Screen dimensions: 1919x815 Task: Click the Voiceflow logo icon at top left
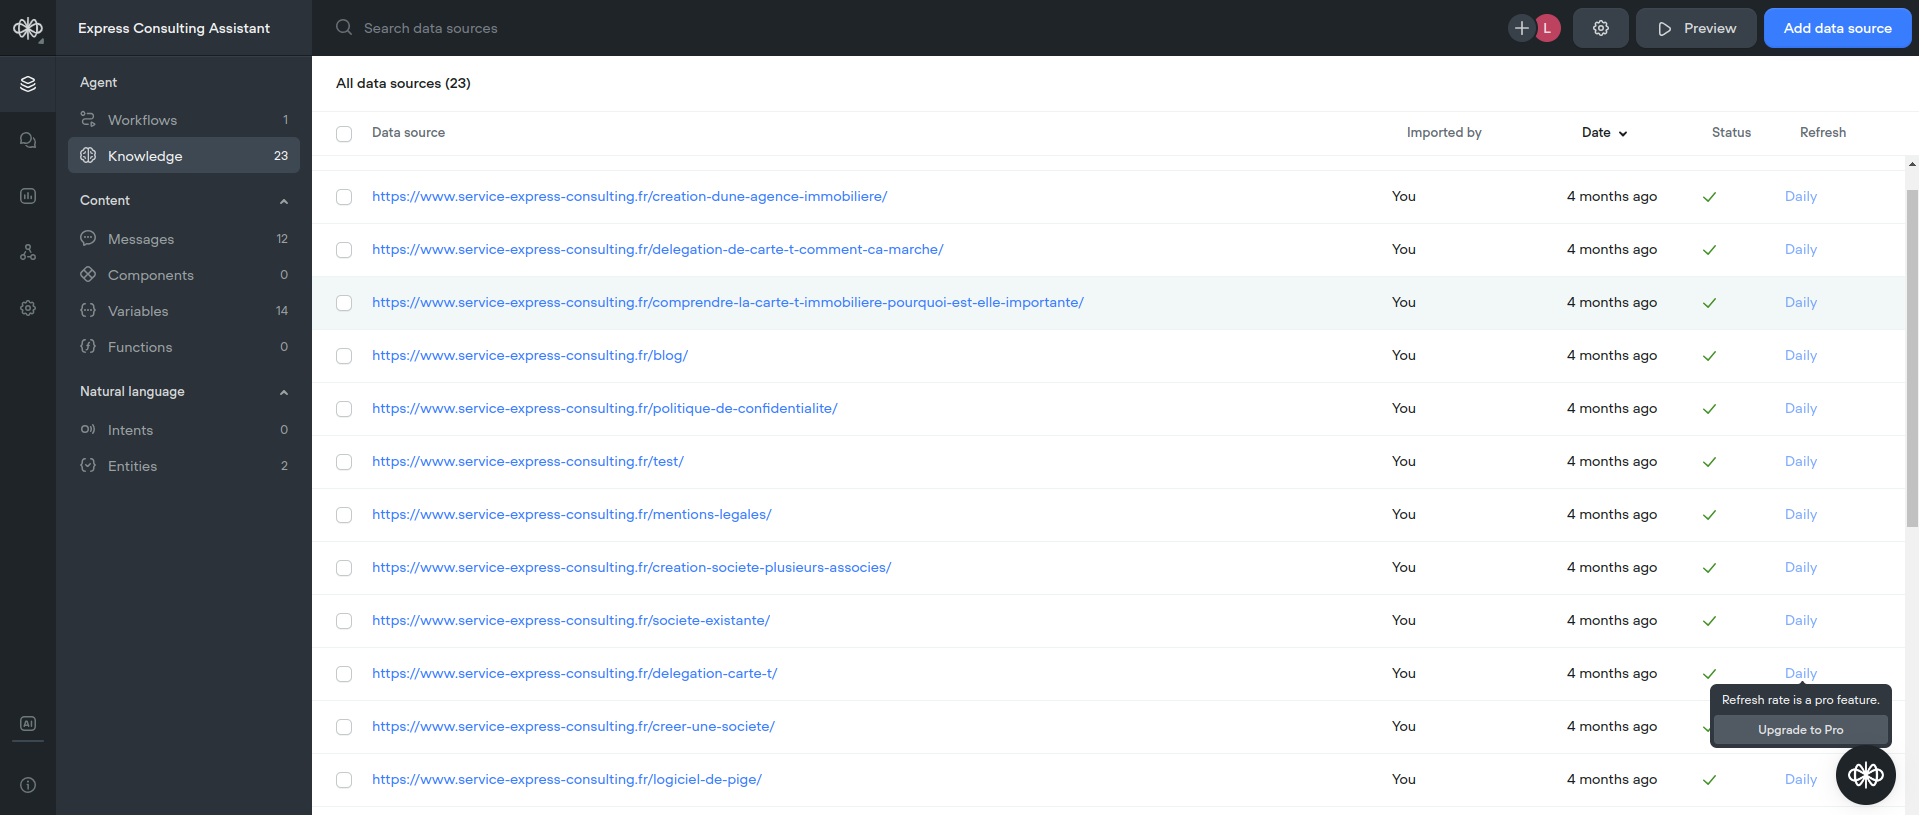pos(28,28)
